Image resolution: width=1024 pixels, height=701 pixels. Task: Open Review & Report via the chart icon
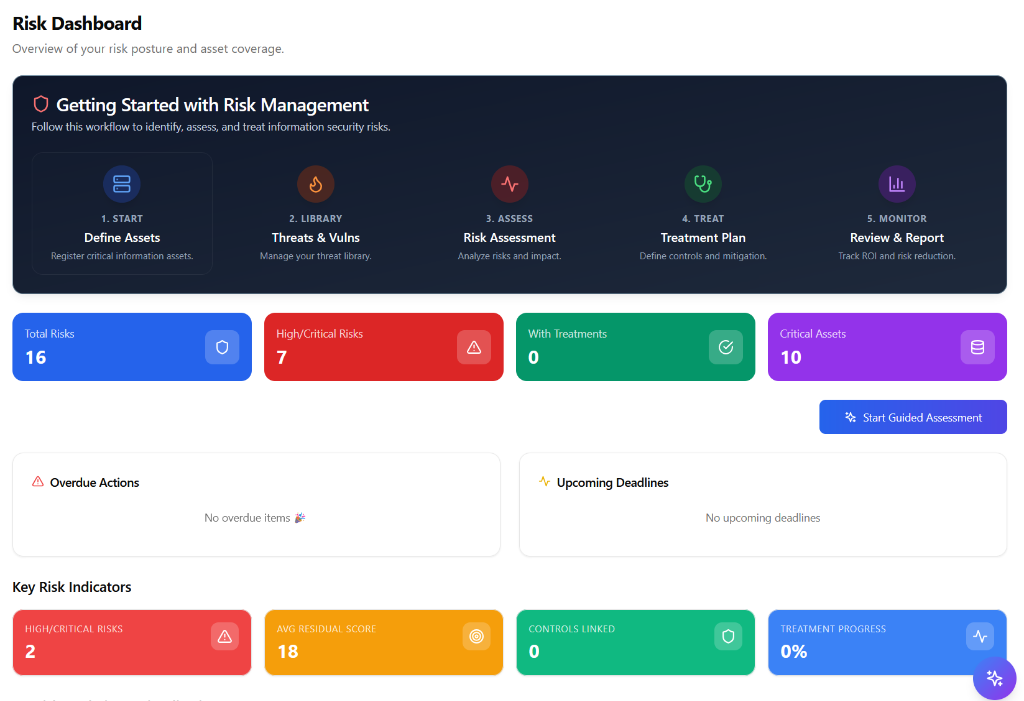[x=897, y=183]
